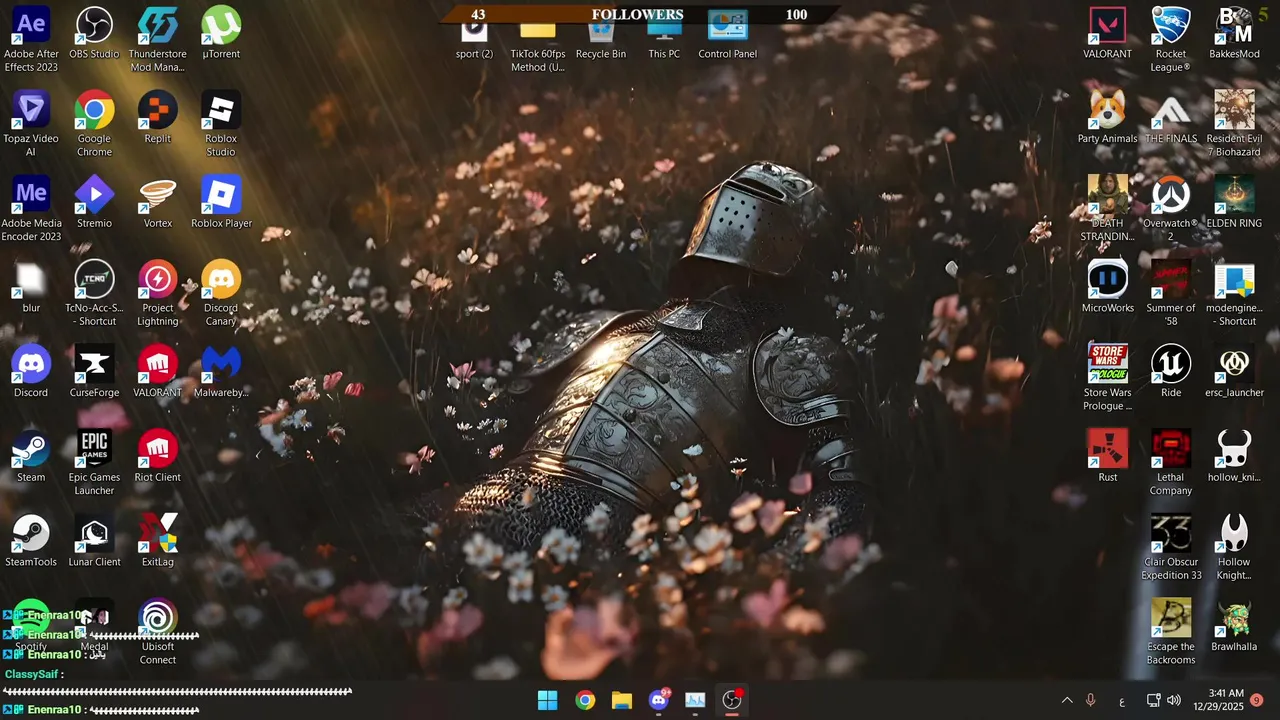Launch OBS Studio desktop shortcut
This screenshot has width=1280, height=720.
pyautogui.click(x=94, y=34)
